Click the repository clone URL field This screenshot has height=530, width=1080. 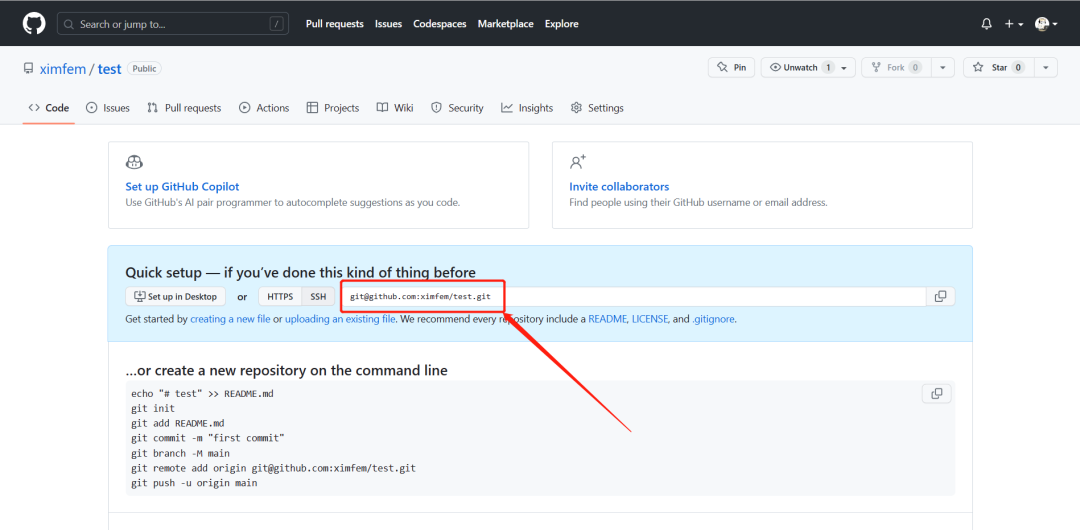coord(634,296)
